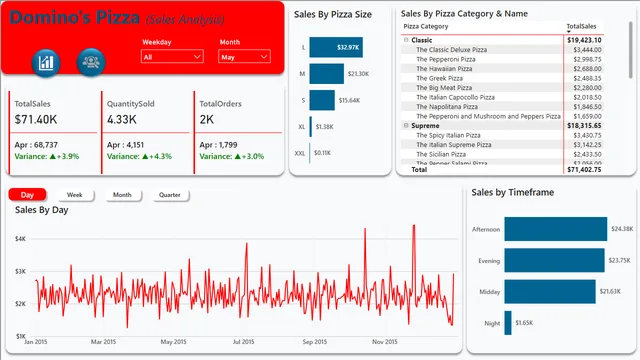Select the S size bar
Image resolution: width=640 pixels, height=360 pixels.
click(x=322, y=100)
